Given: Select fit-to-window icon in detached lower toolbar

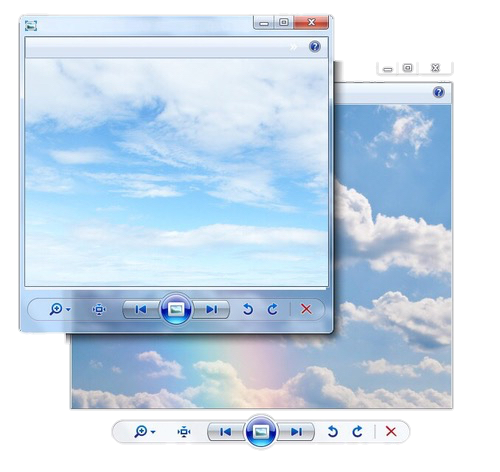Looking at the screenshot, I should 184,432.
